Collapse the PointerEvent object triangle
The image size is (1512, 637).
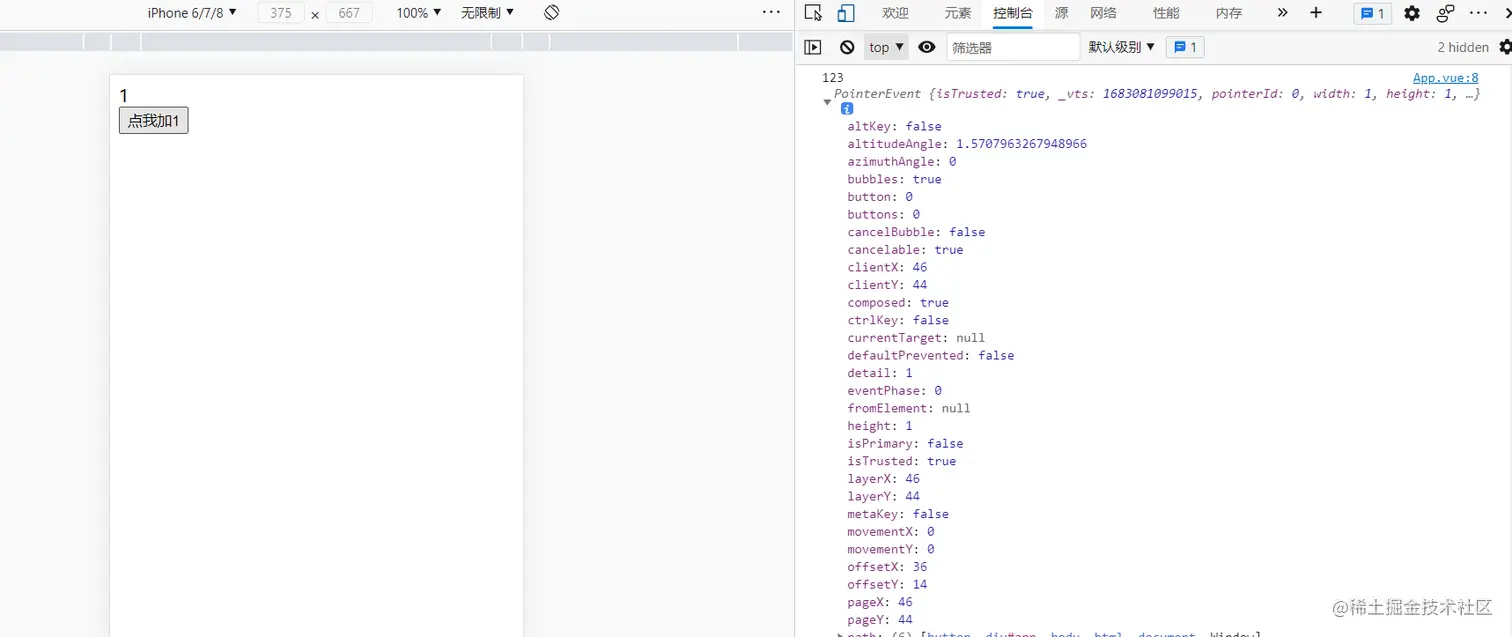point(827,102)
